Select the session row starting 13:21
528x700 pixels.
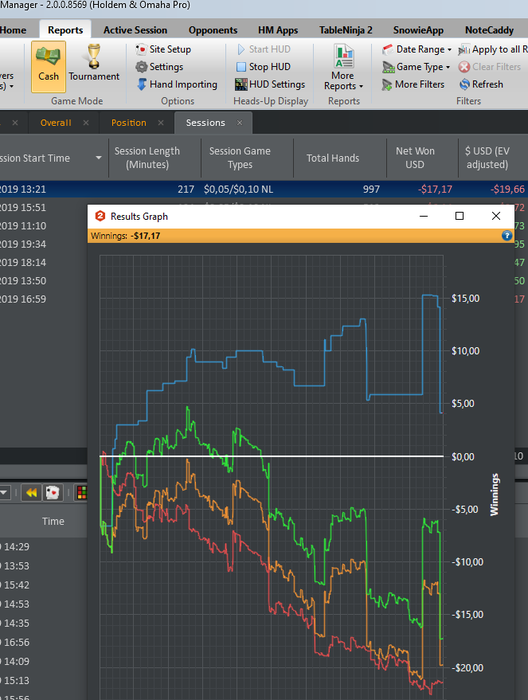pyautogui.click(x=264, y=189)
